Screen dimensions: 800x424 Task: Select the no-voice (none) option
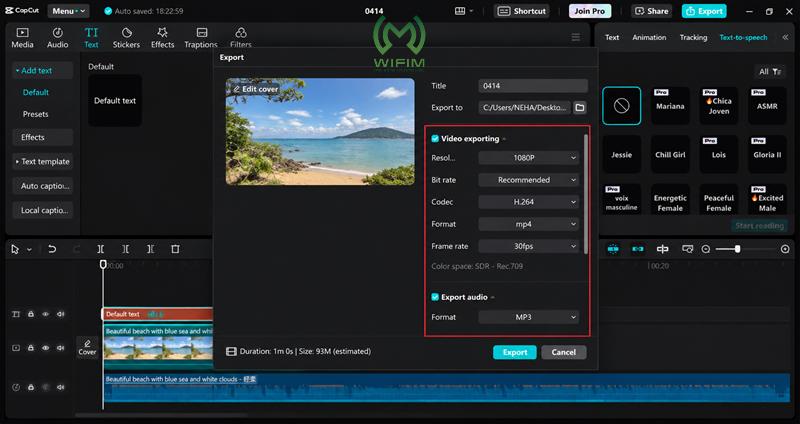(x=621, y=106)
